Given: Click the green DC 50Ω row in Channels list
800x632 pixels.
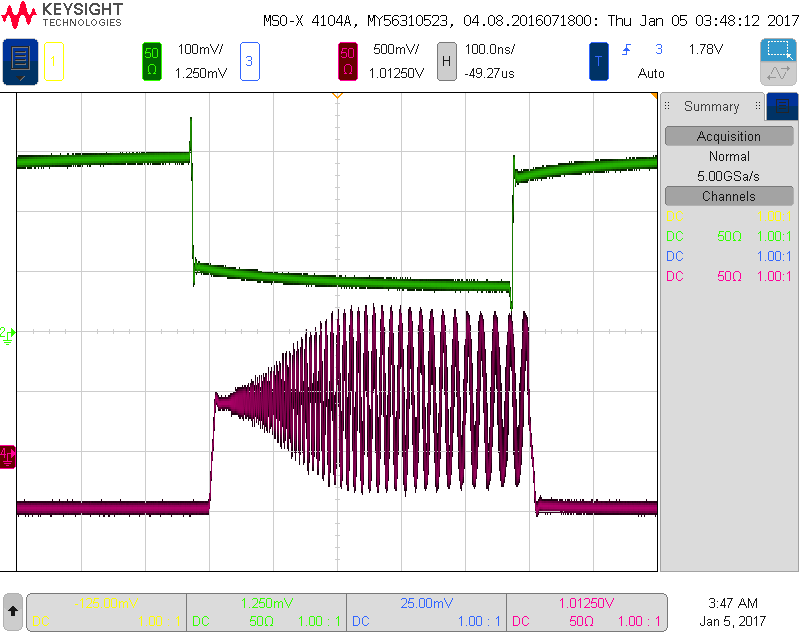Looking at the screenshot, I should pos(729,236).
